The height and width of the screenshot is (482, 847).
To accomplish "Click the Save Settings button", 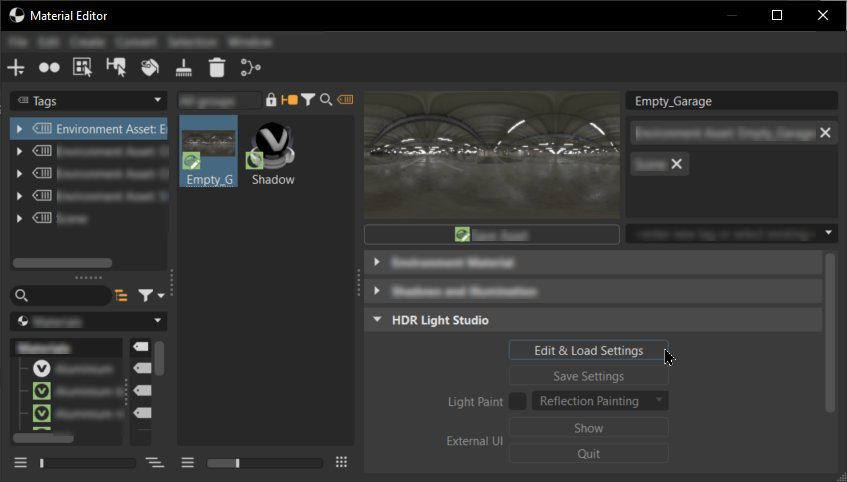I will pos(589,376).
